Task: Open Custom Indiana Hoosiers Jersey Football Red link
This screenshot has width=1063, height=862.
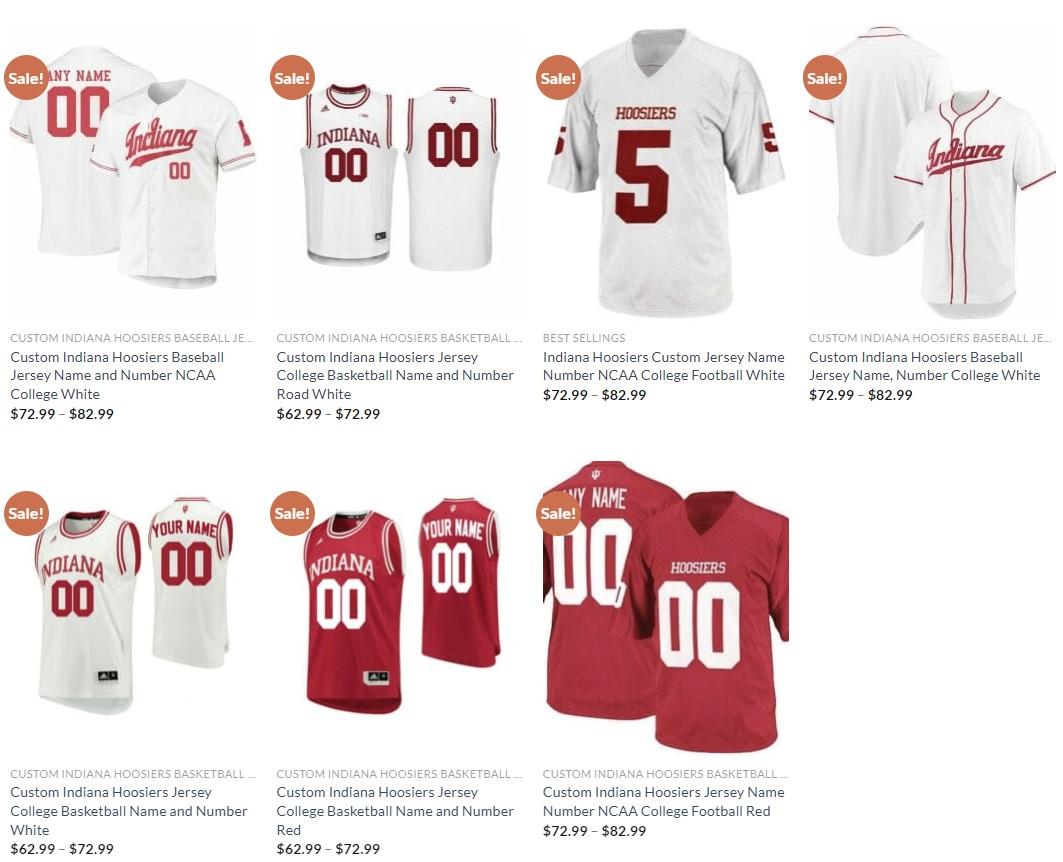Action: pos(664,801)
